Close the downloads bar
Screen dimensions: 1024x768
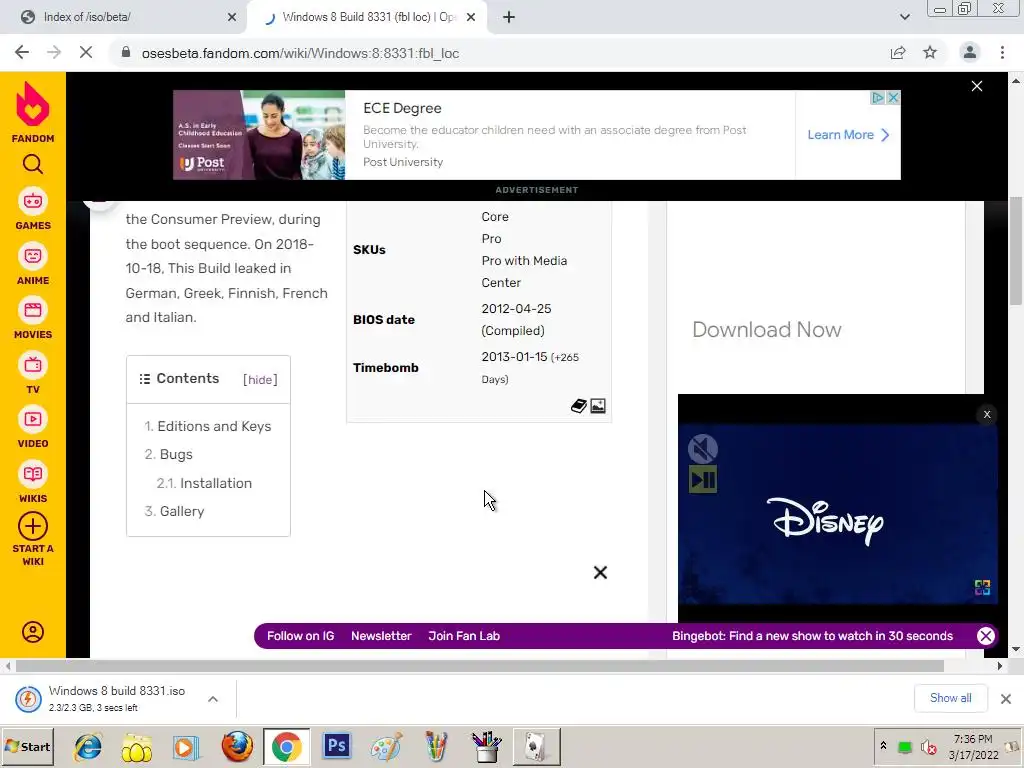[1006, 699]
